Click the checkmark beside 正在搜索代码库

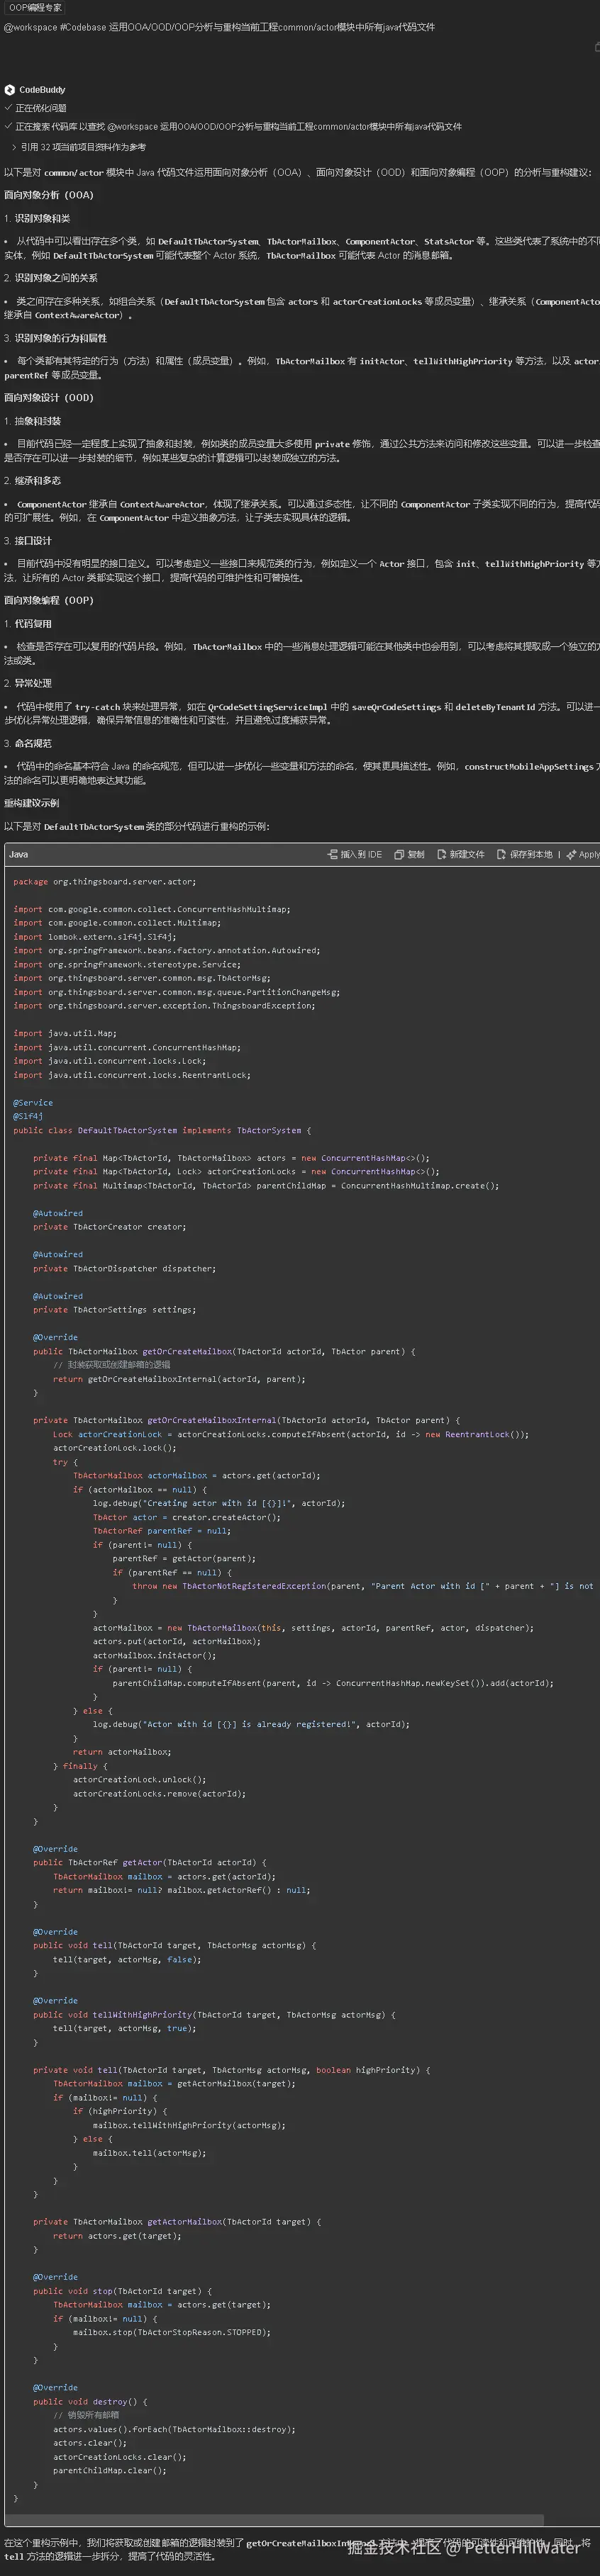pyautogui.click(x=8, y=127)
